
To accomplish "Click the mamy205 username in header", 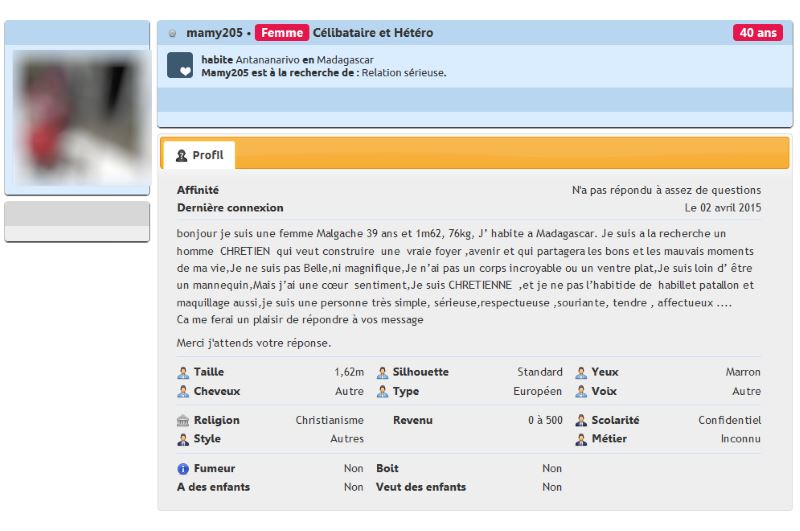I will tap(213, 33).
